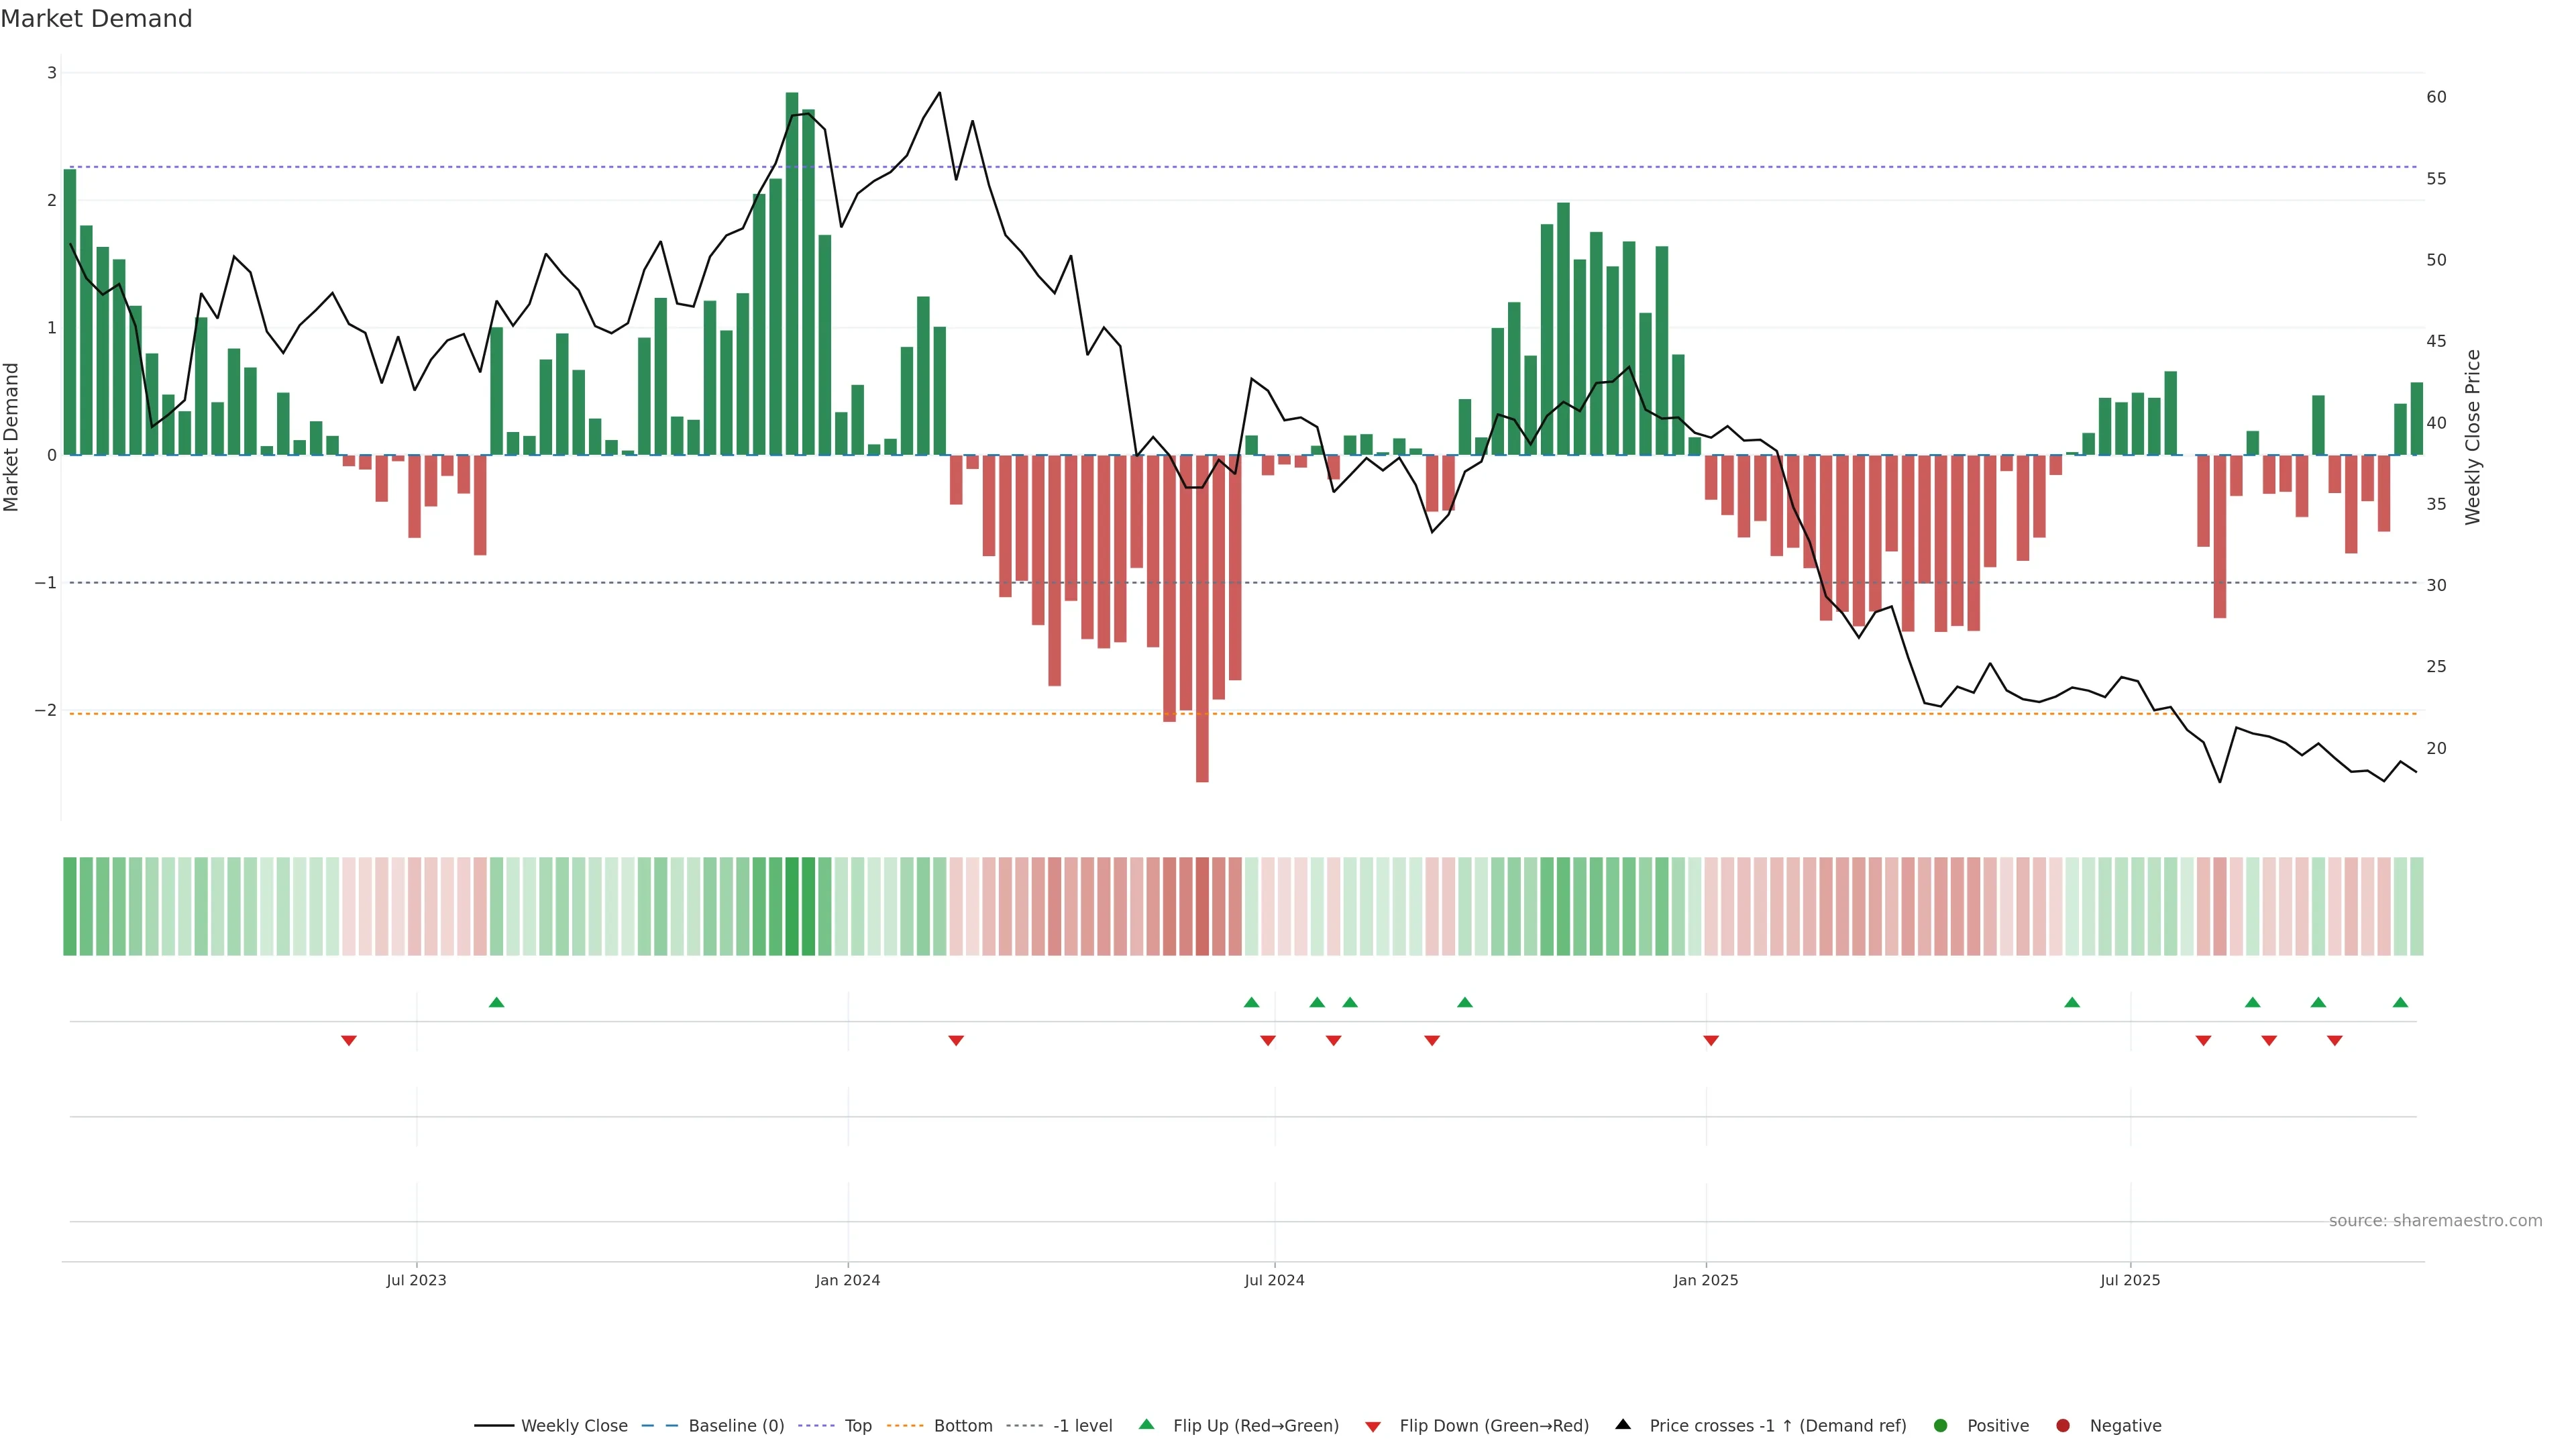Click the rightmost green Flip Up triangle marker

(2400, 1002)
